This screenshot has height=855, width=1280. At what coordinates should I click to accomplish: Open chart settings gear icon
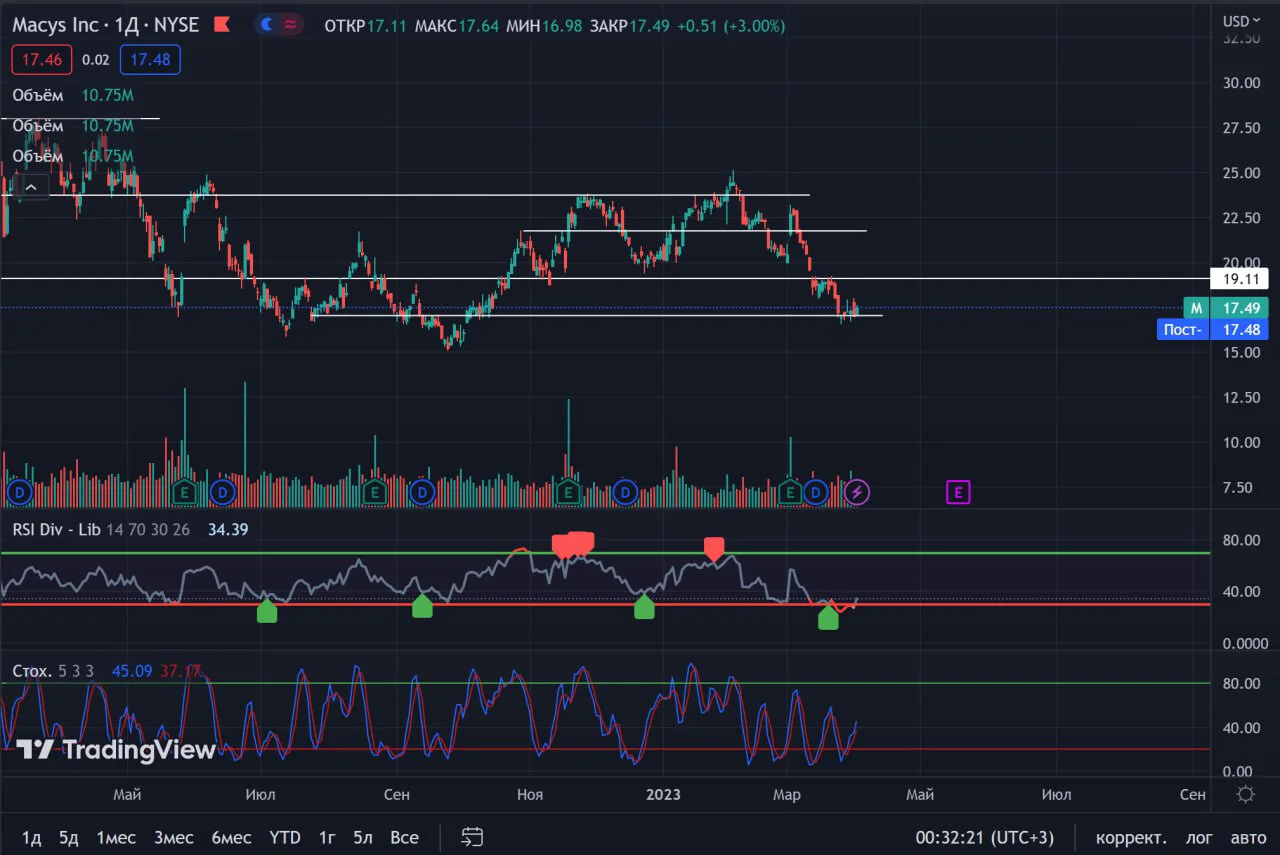pyautogui.click(x=1245, y=794)
